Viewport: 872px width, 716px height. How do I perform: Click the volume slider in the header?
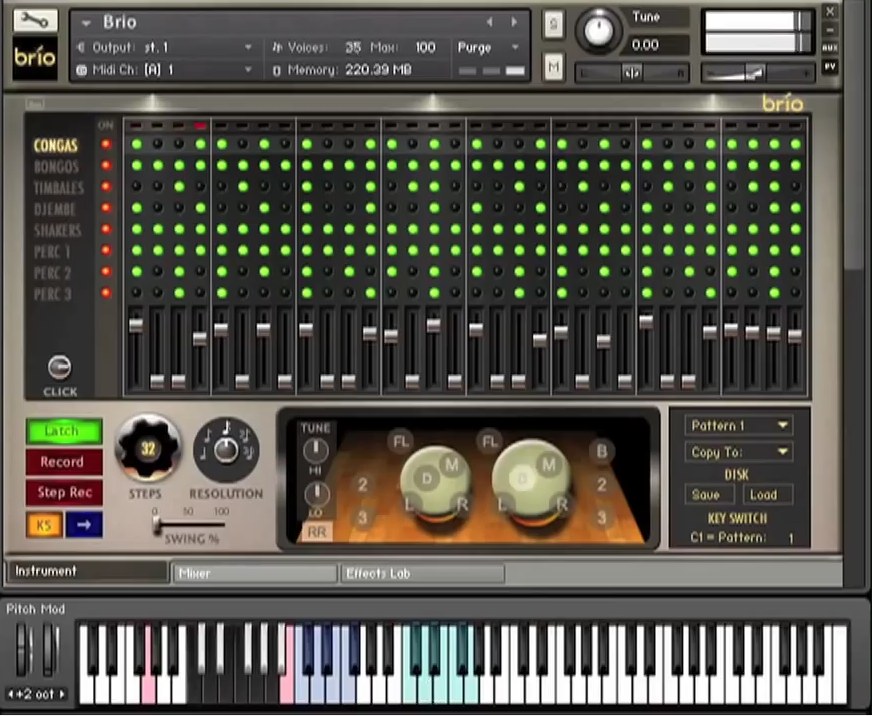tap(757, 73)
